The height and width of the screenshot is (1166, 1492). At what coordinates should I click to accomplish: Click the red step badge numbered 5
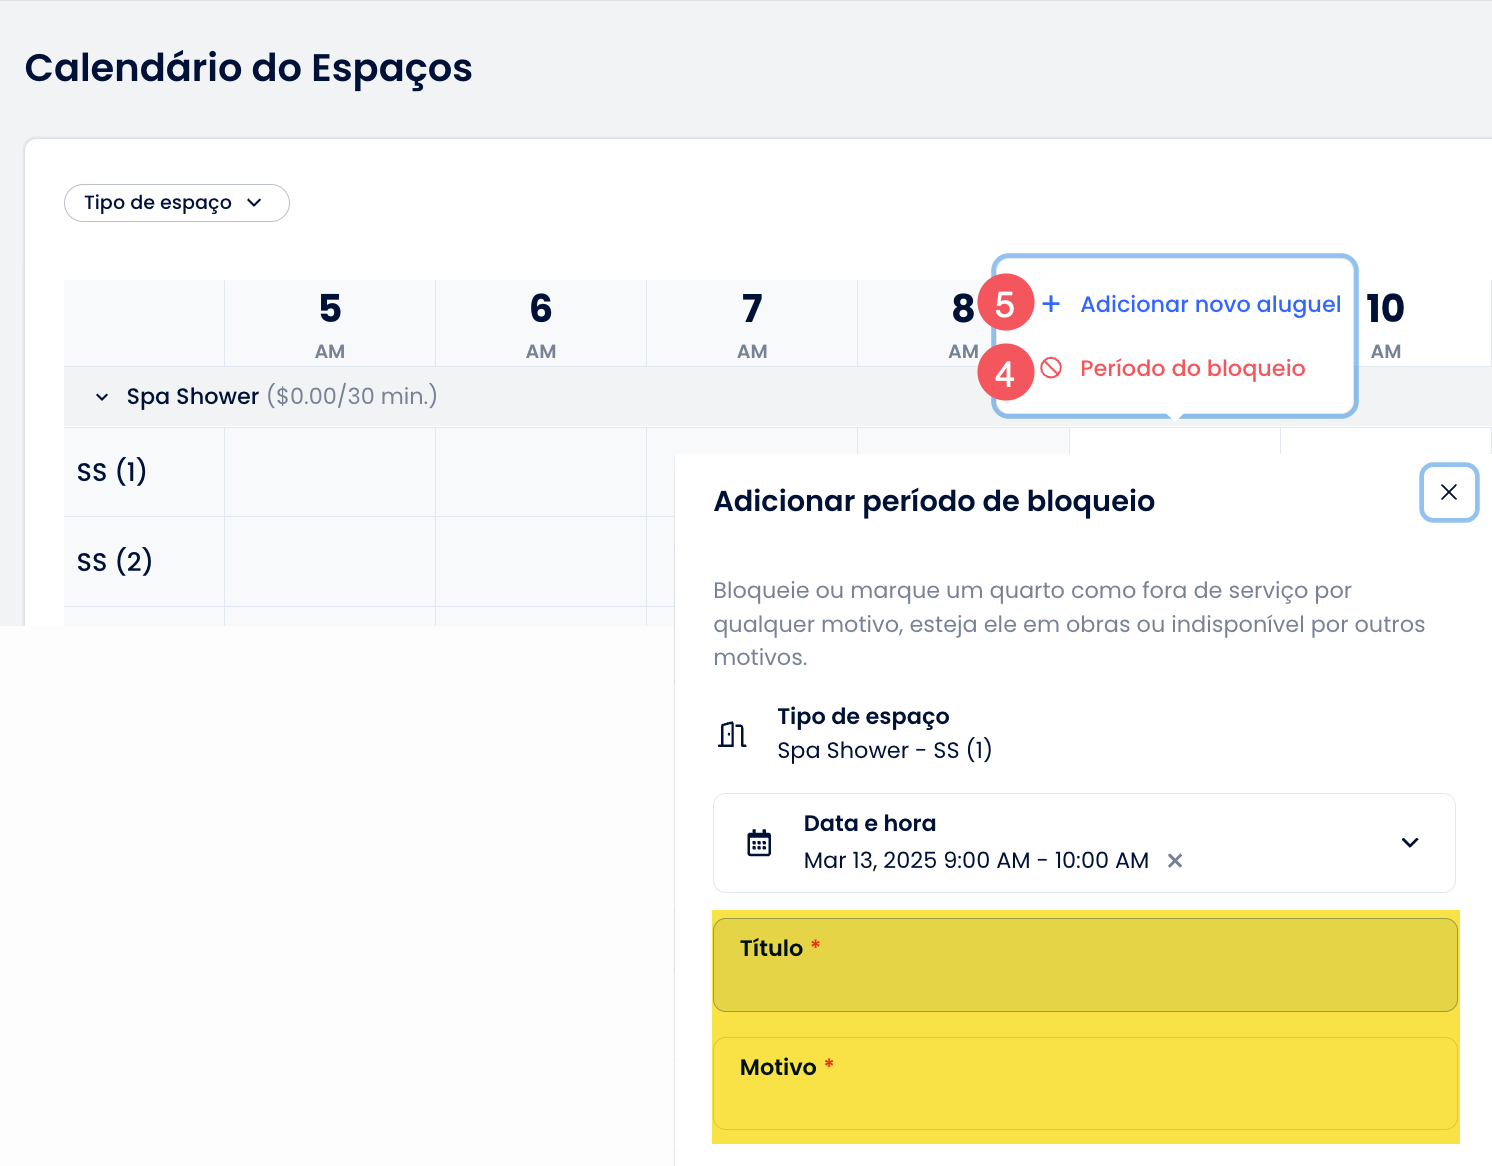coord(1005,303)
